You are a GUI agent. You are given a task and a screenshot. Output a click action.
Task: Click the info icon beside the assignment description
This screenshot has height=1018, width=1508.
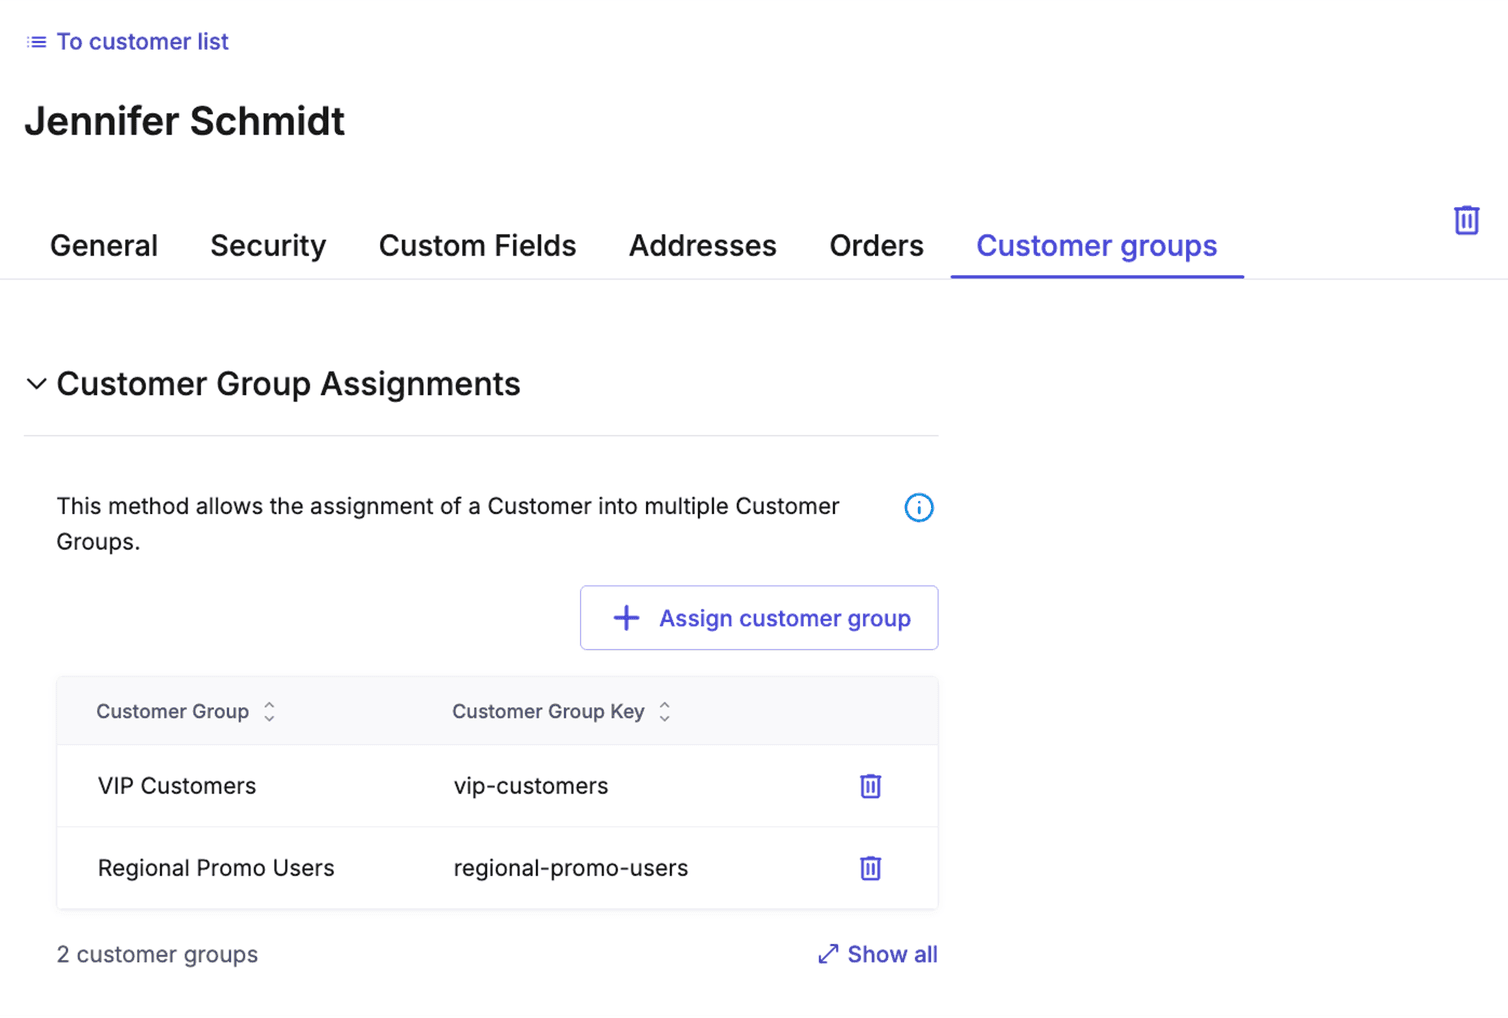918,508
